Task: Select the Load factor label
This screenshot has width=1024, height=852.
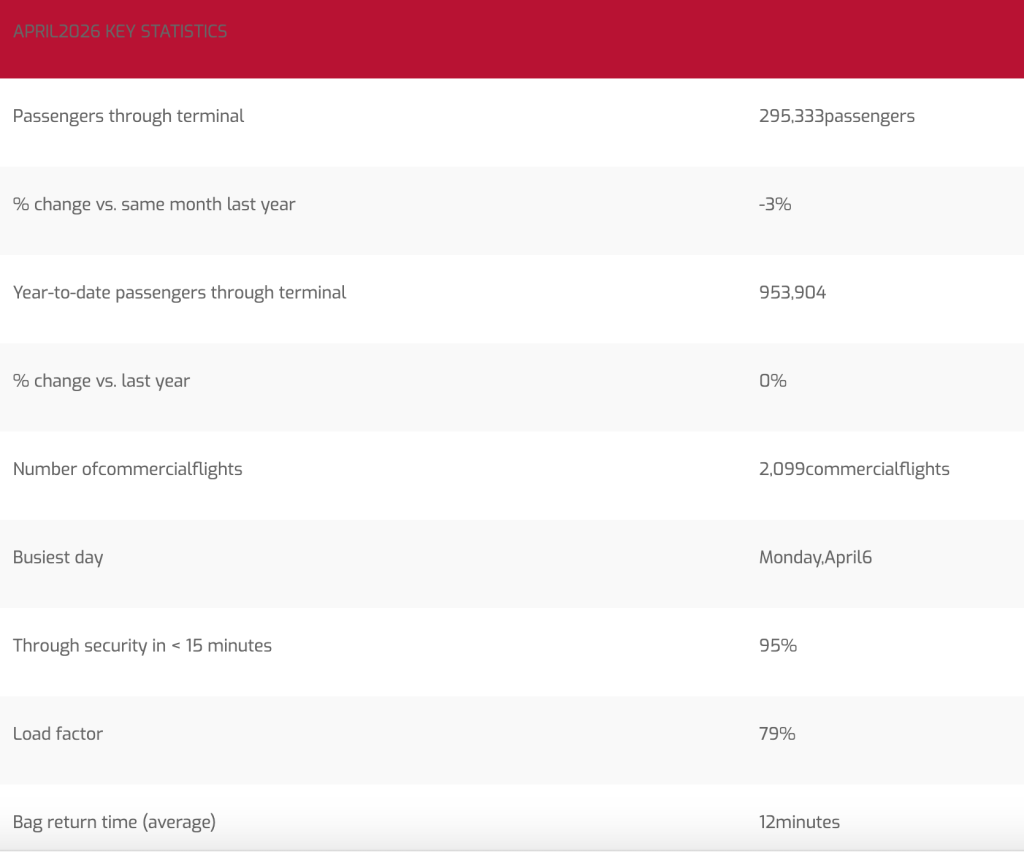Action: click(x=58, y=733)
